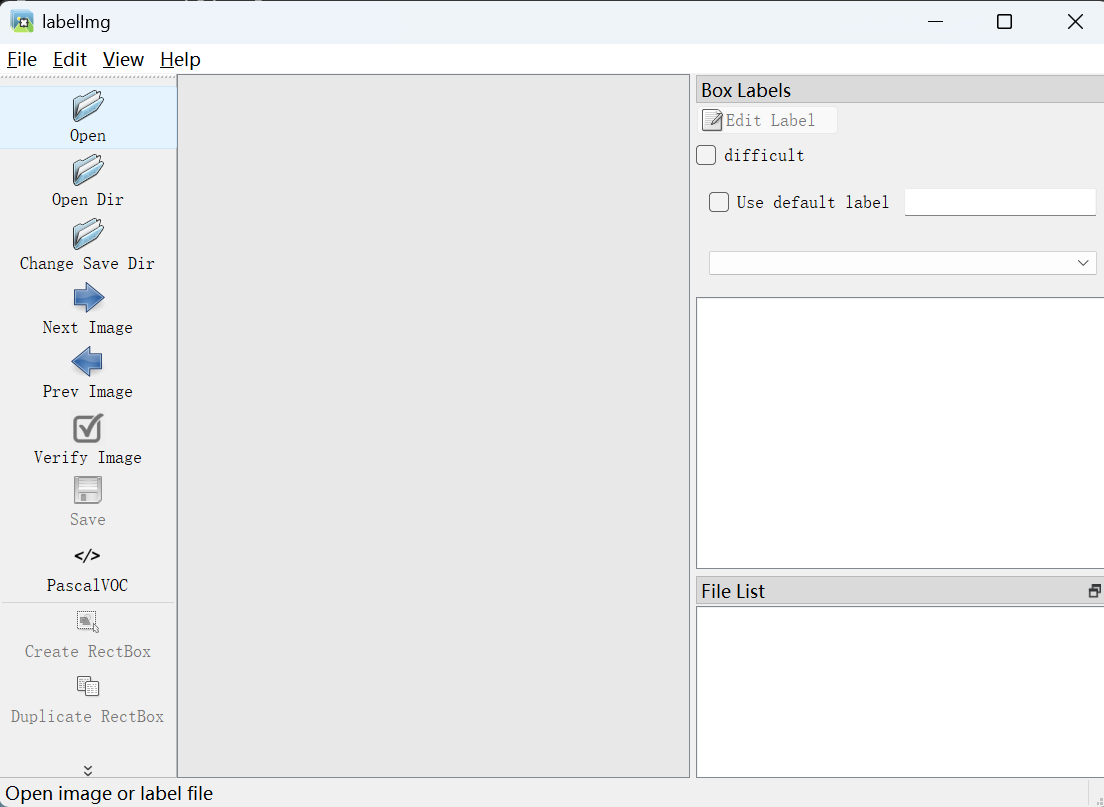Open the View menu

(123, 60)
